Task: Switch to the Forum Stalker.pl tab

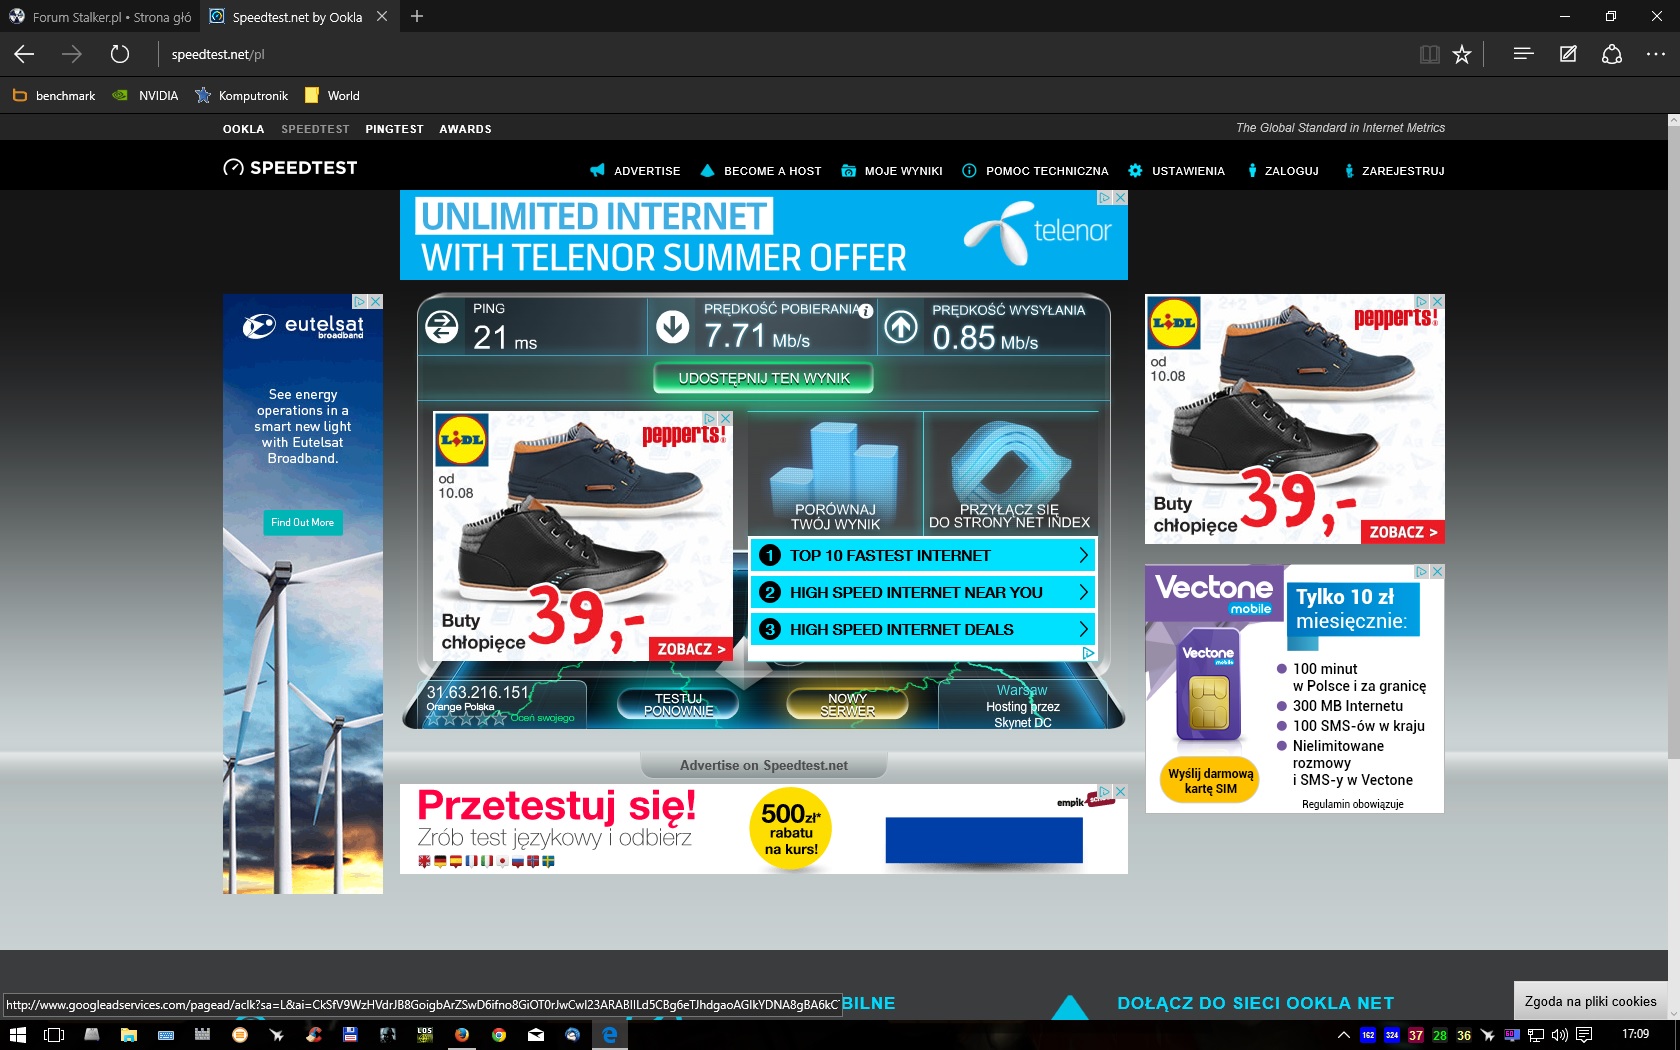Action: point(100,16)
